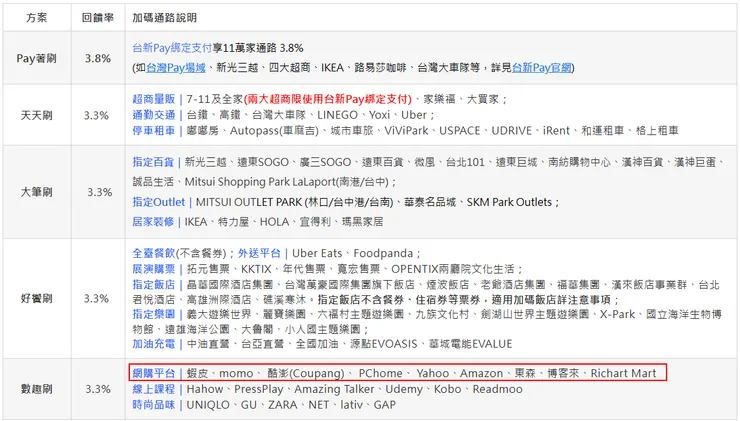Open the 台新Pay綁定支付 link
740x421 pixels.
(x=172, y=48)
